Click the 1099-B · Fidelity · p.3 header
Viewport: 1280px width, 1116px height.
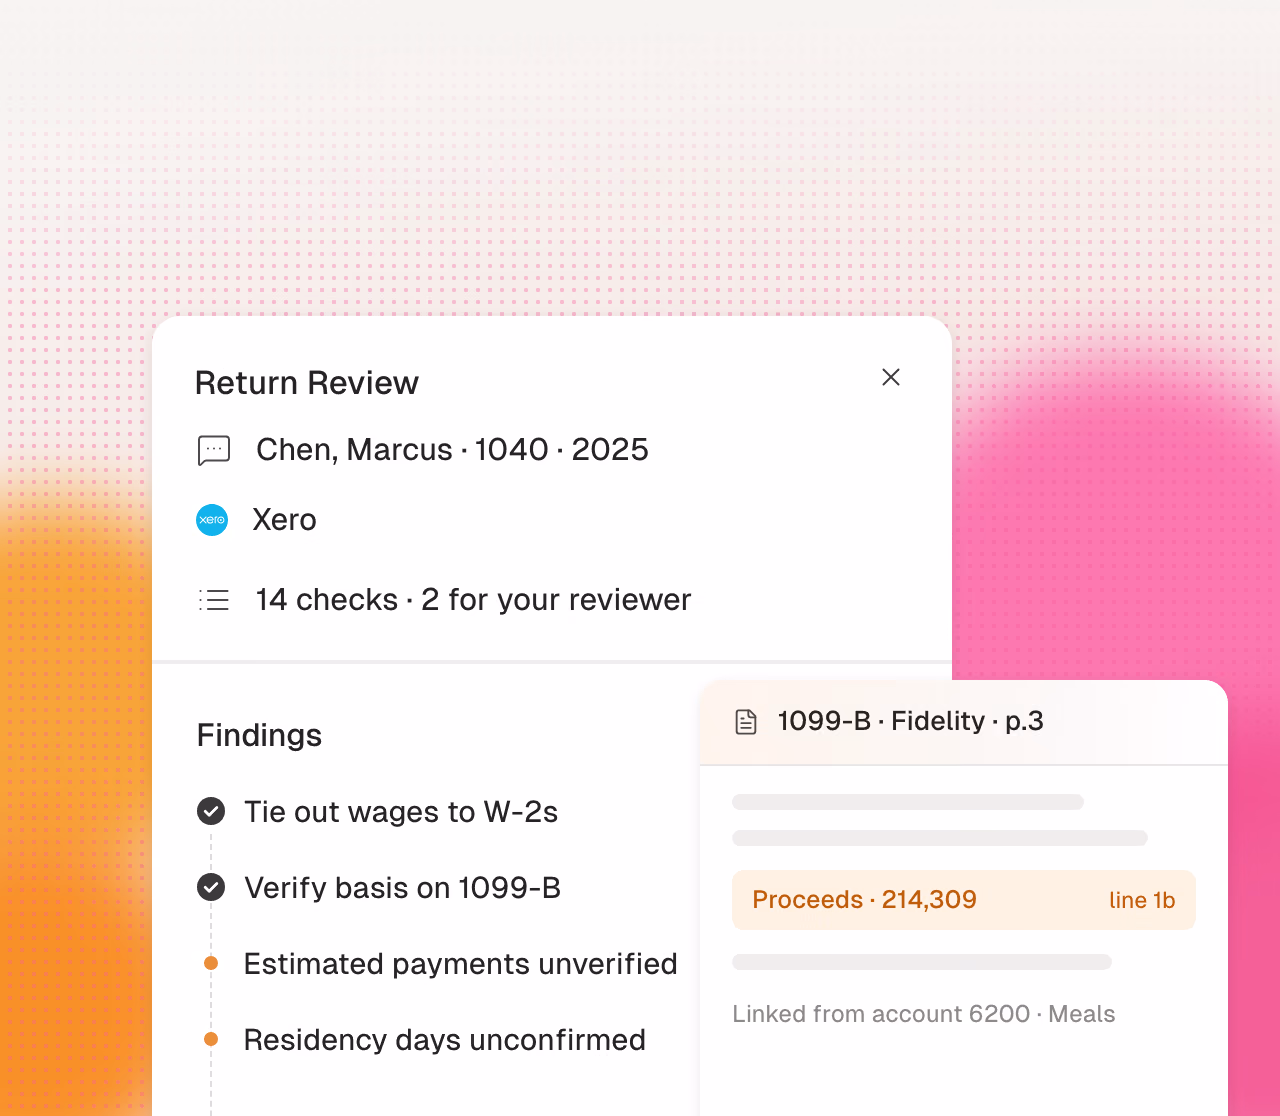tap(910, 722)
